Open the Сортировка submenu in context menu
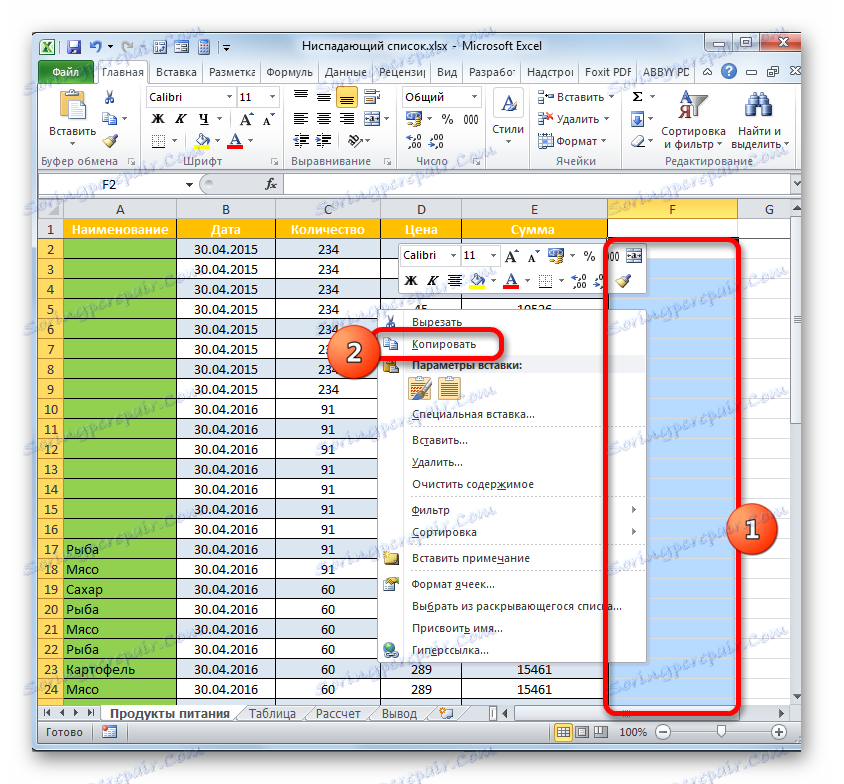This screenshot has width=844, height=784. pos(511,532)
